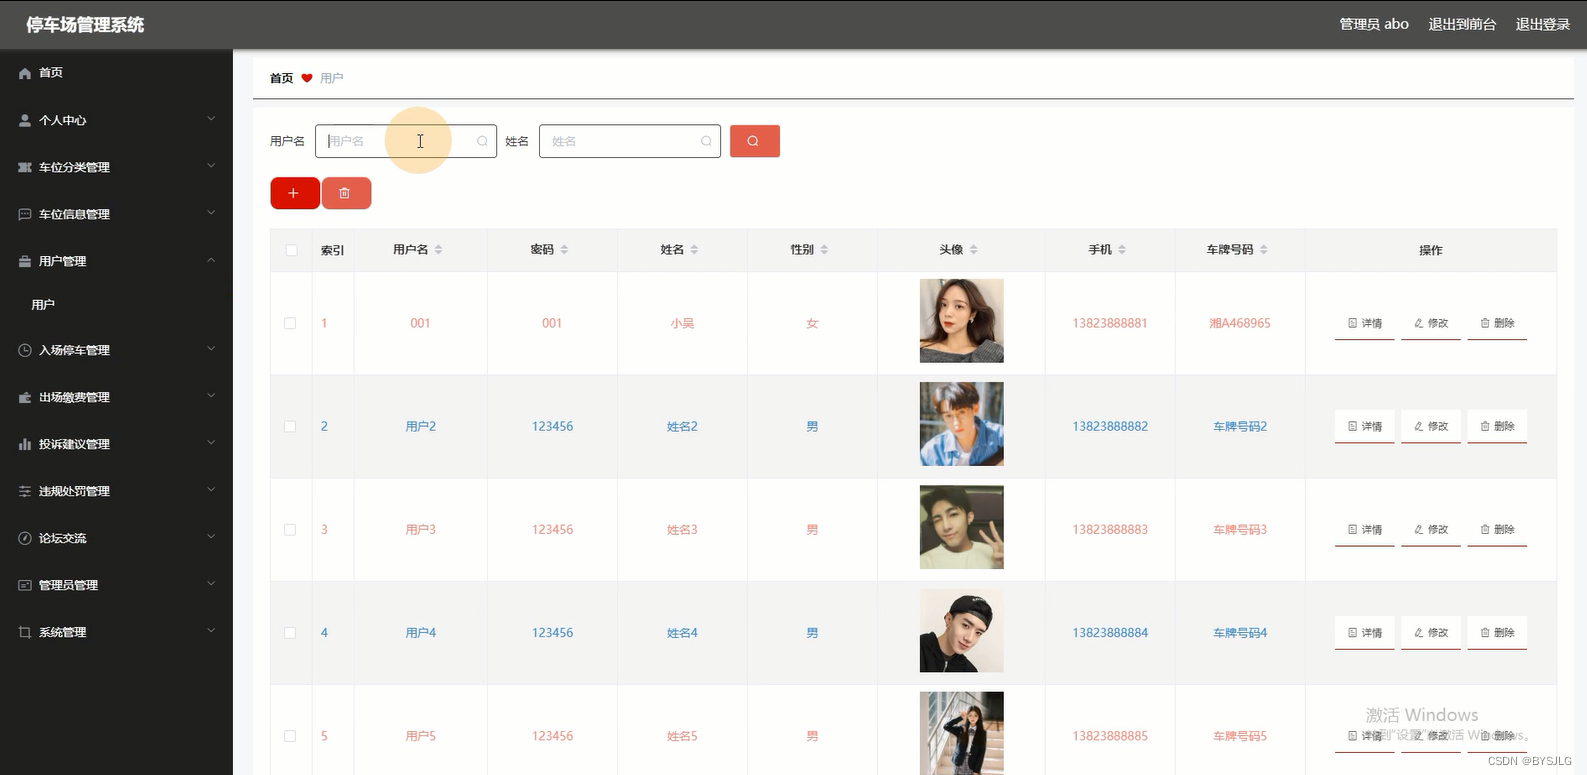Click the crop icon beside 系统管理
This screenshot has width=1587, height=775.
pyautogui.click(x=25, y=632)
